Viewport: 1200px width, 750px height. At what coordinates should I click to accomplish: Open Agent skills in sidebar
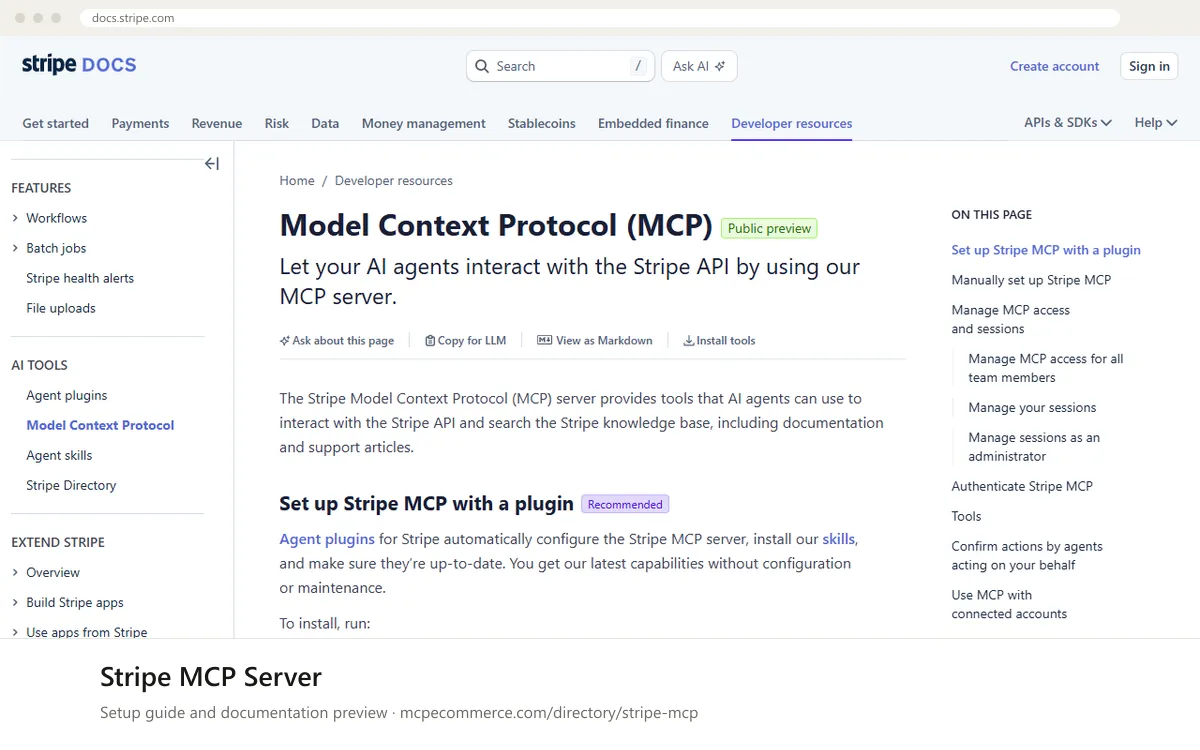[x=59, y=455]
